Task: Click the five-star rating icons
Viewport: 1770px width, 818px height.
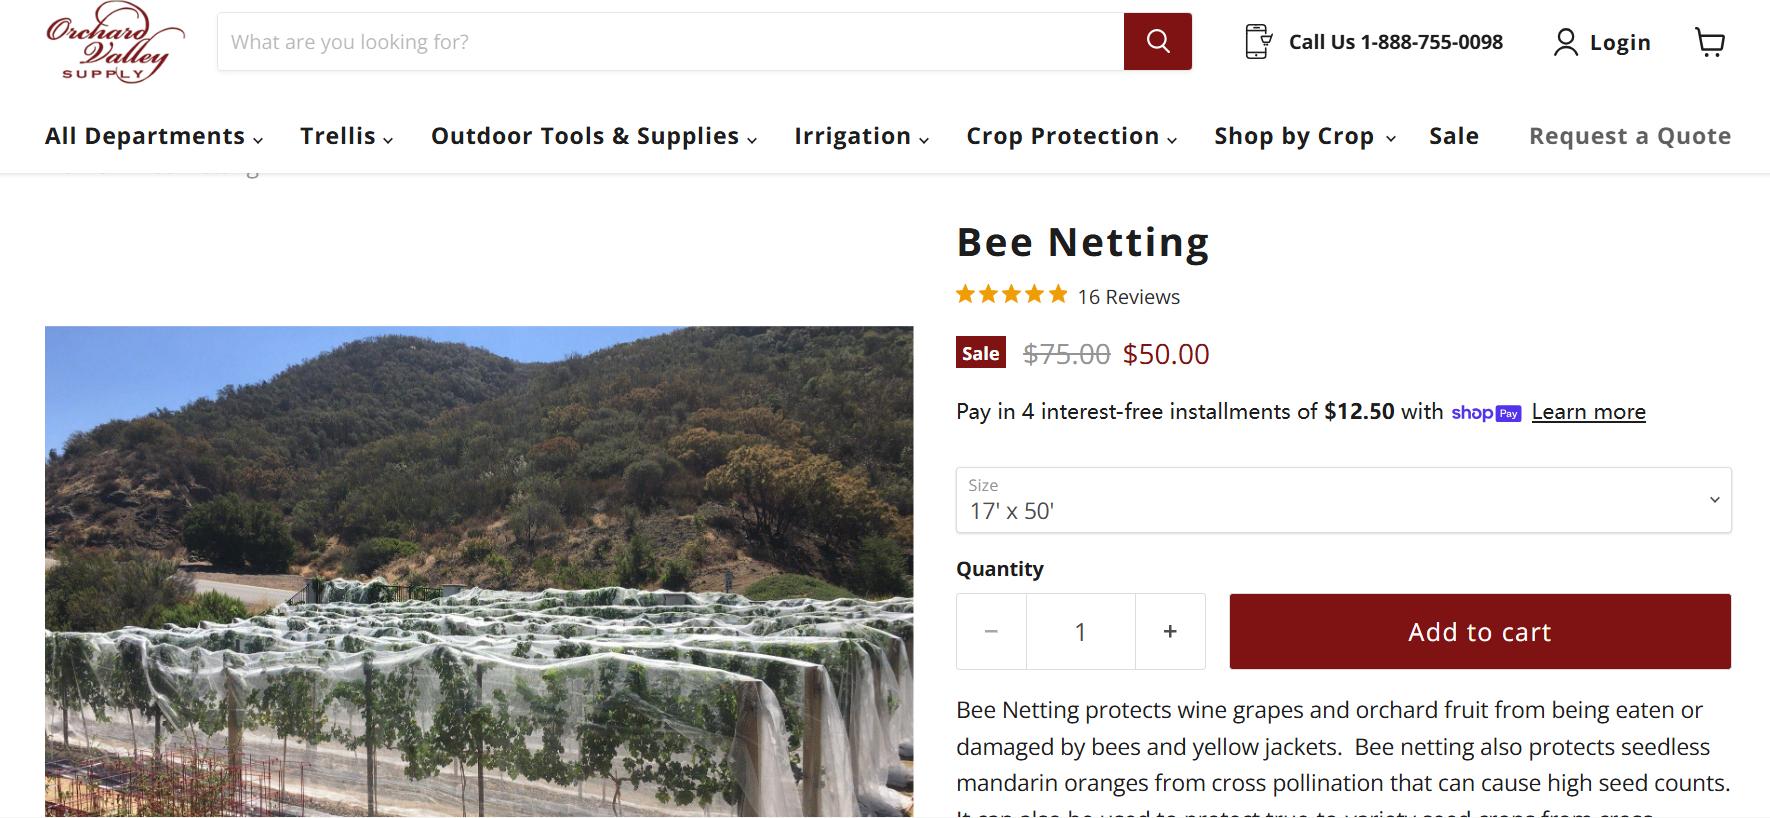Action: [x=1011, y=295]
